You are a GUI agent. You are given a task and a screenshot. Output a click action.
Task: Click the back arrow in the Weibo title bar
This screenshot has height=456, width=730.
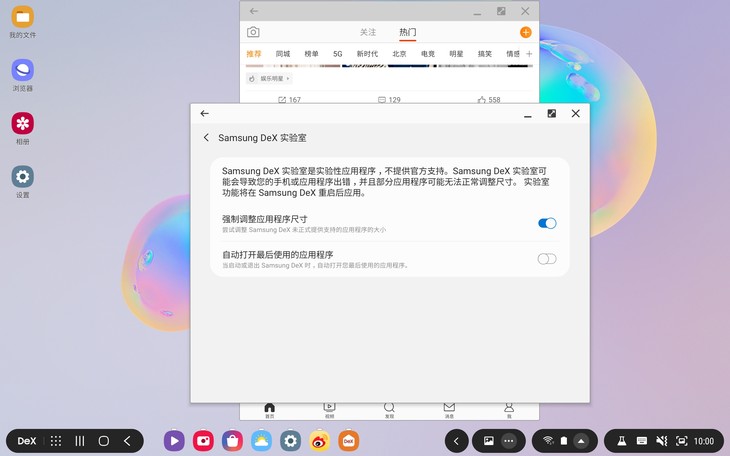tap(254, 11)
